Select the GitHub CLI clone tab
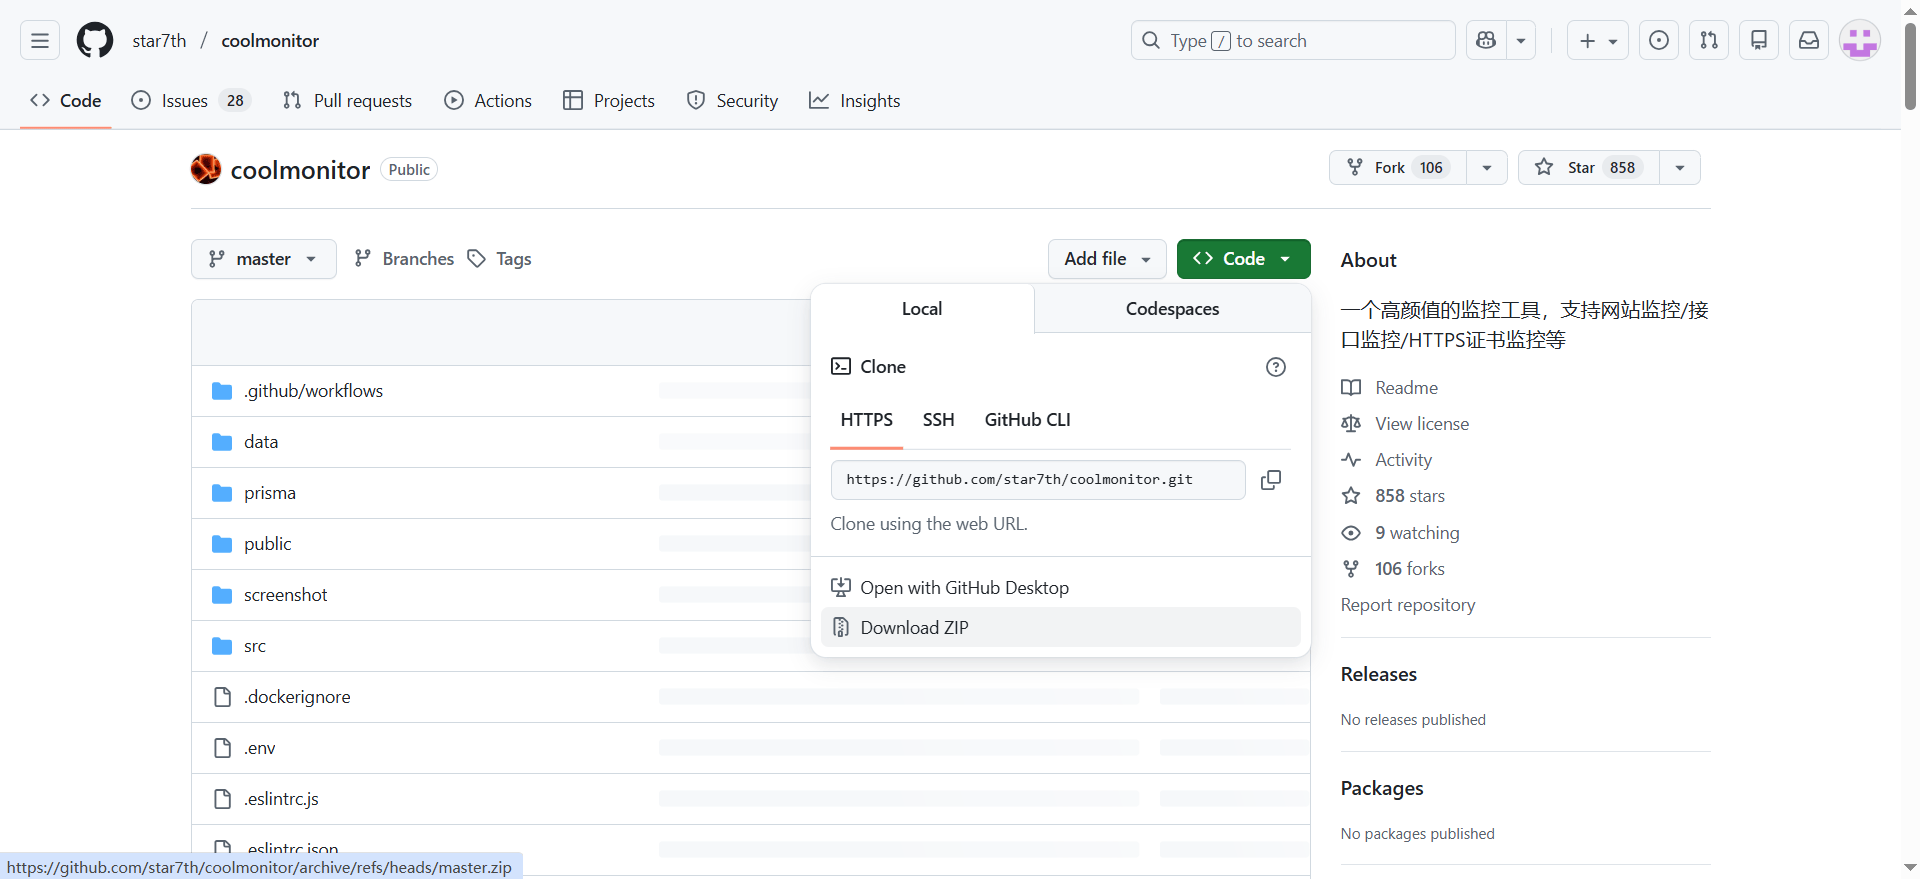Viewport: 1920px width, 879px height. pos(1027,420)
